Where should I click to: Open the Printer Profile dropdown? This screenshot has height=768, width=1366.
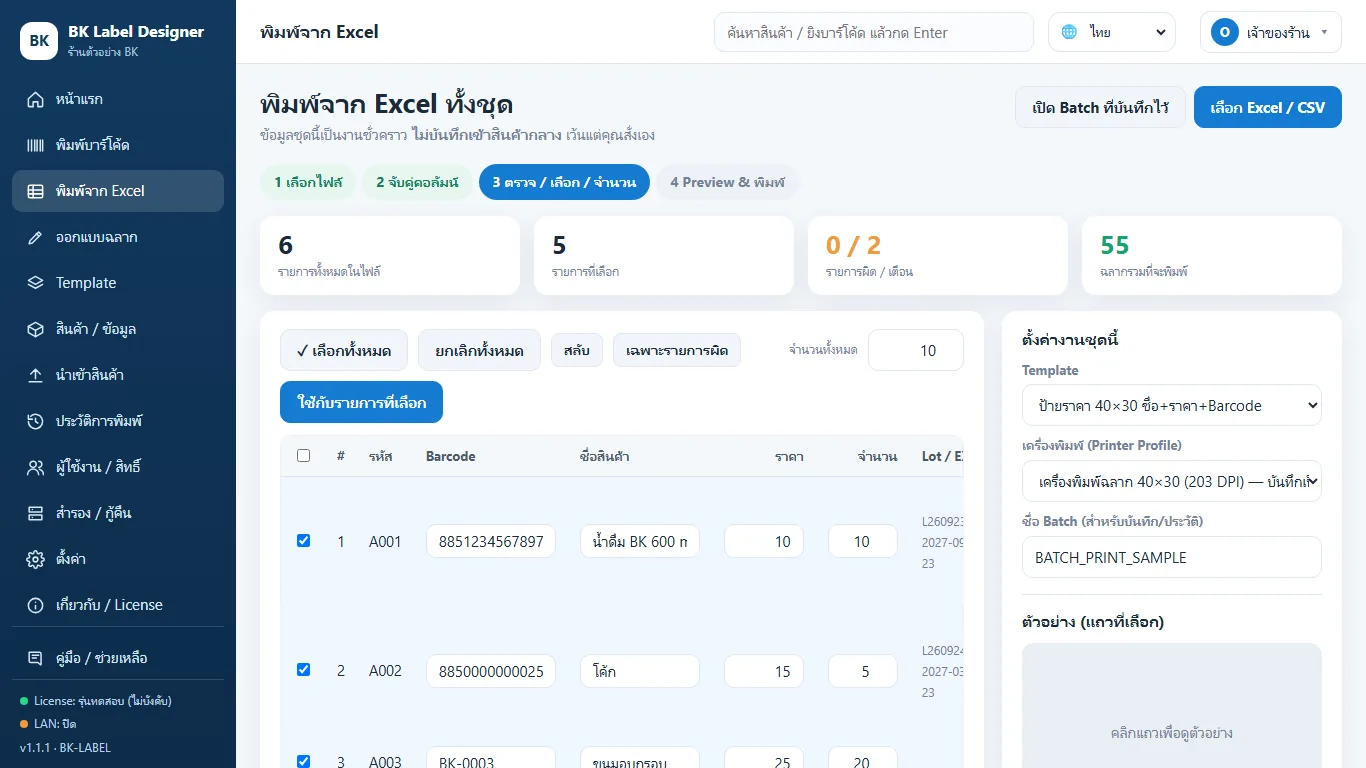(1172, 481)
